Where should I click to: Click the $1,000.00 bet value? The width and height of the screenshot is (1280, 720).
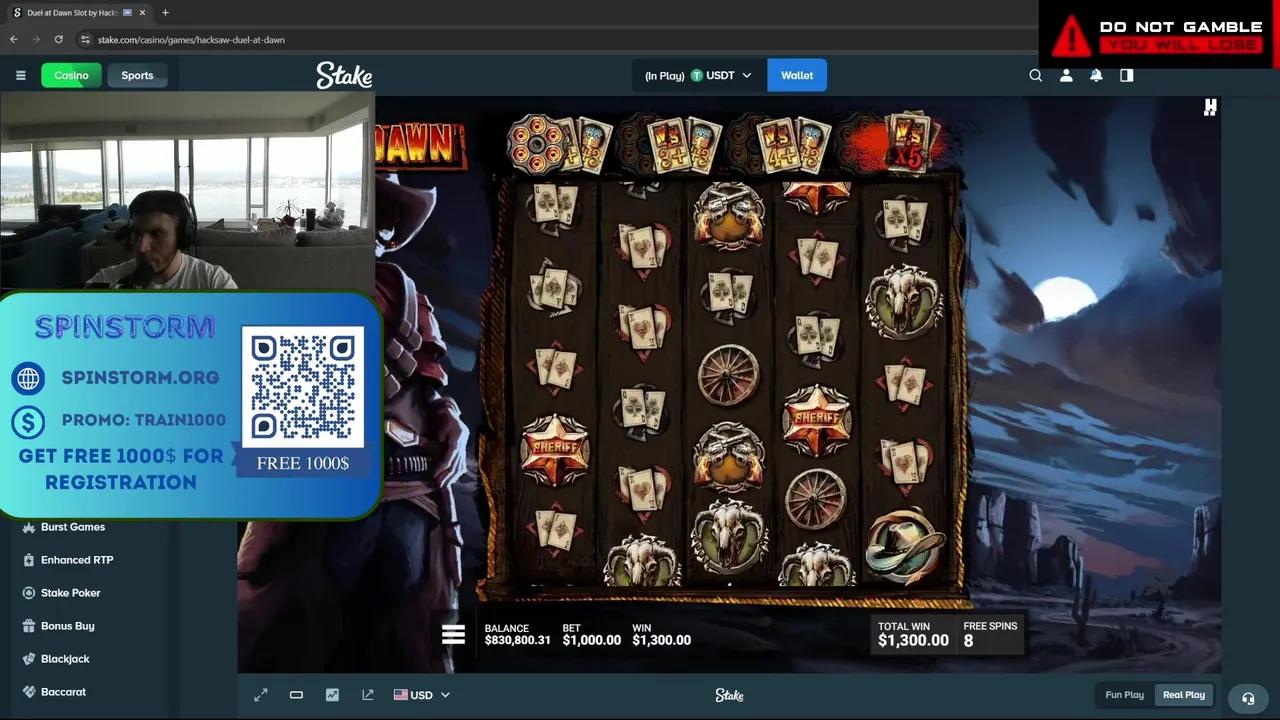[x=591, y=640]
